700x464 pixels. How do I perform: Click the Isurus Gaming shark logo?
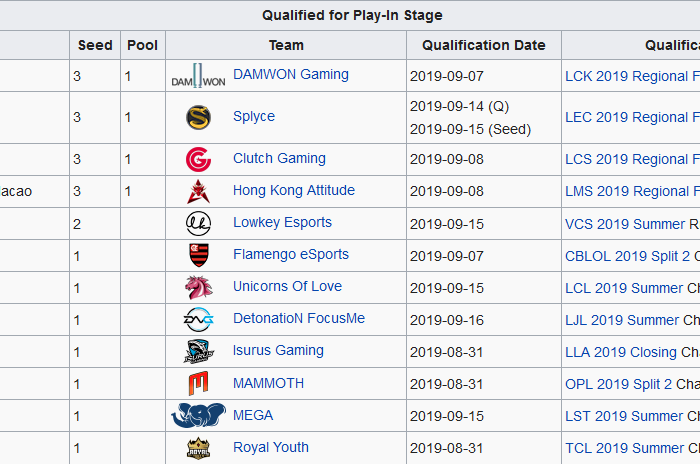[x=198, y=351]
